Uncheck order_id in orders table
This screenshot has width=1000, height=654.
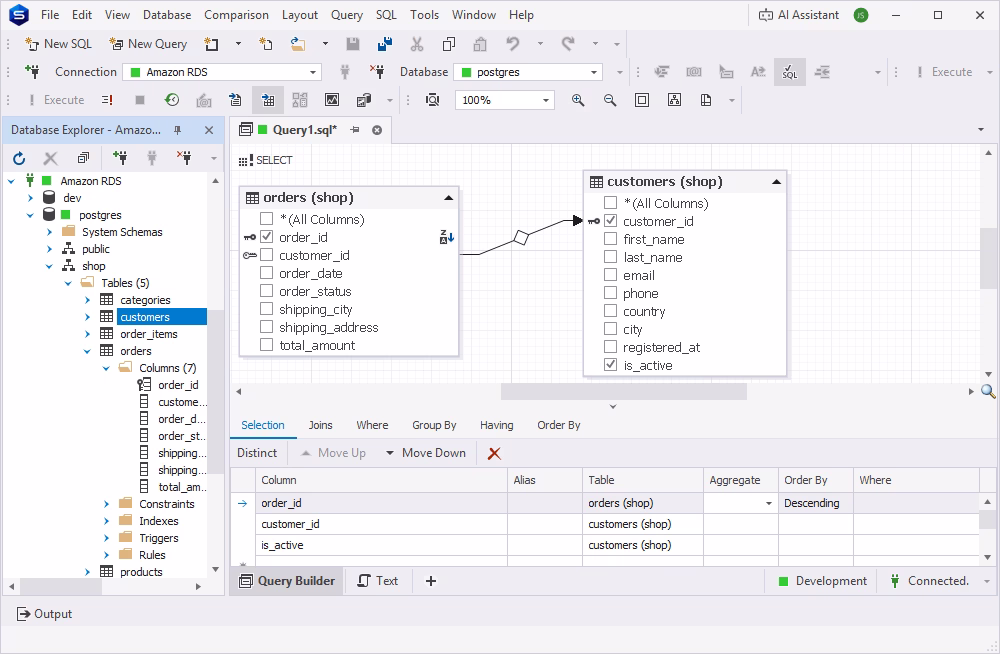pos(267,237)
